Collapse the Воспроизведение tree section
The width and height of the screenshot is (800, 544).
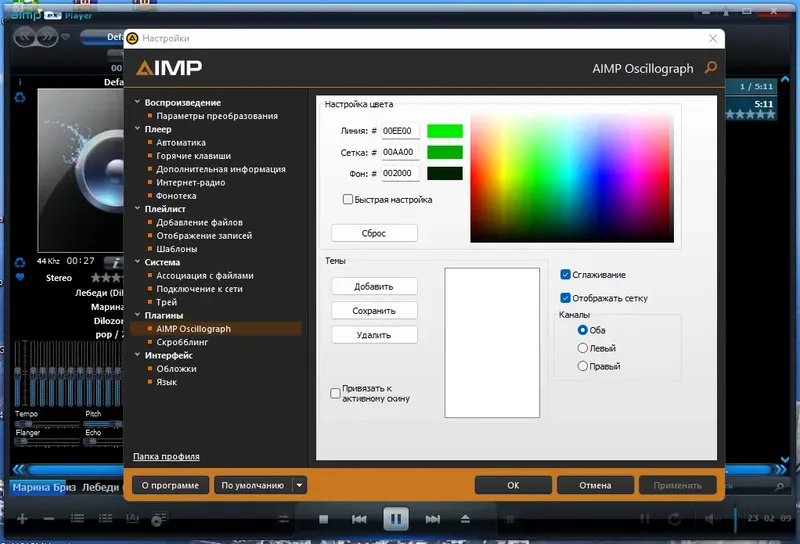[x=137, y=102]
